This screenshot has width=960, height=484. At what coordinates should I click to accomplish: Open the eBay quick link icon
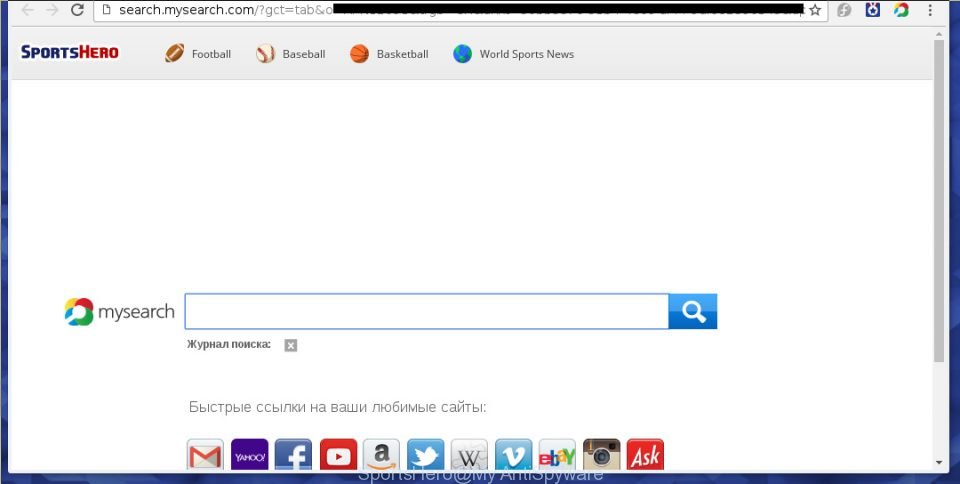pyautogui.click(x=557, y=454)
